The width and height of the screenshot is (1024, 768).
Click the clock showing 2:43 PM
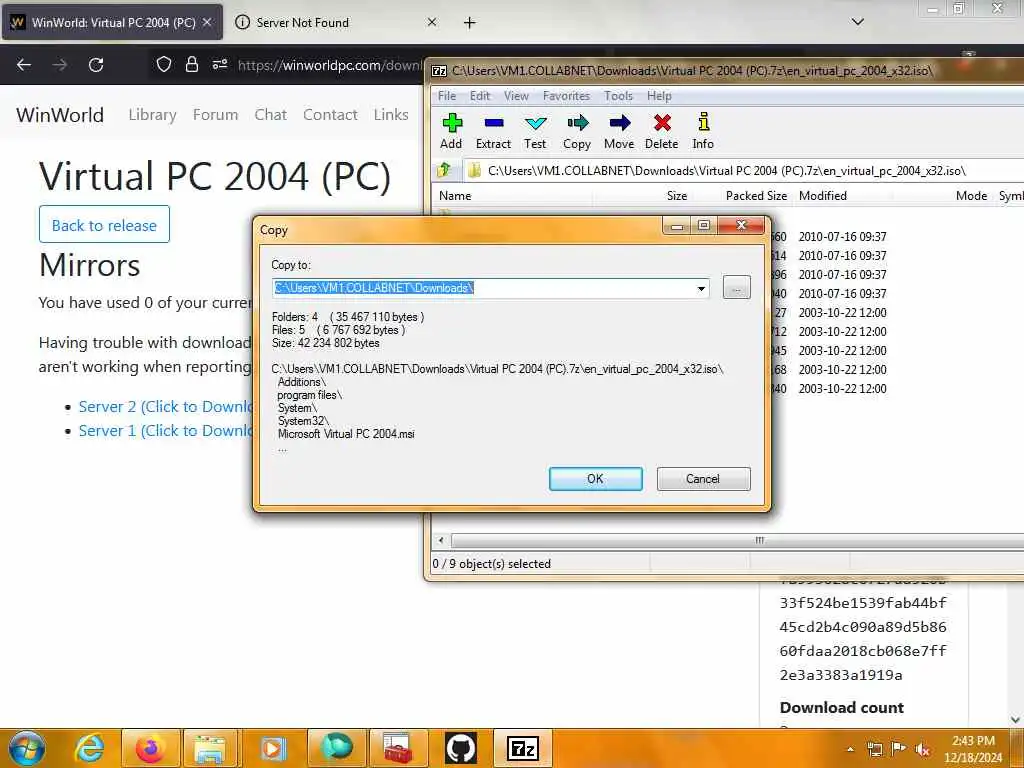tap(972, 741)
